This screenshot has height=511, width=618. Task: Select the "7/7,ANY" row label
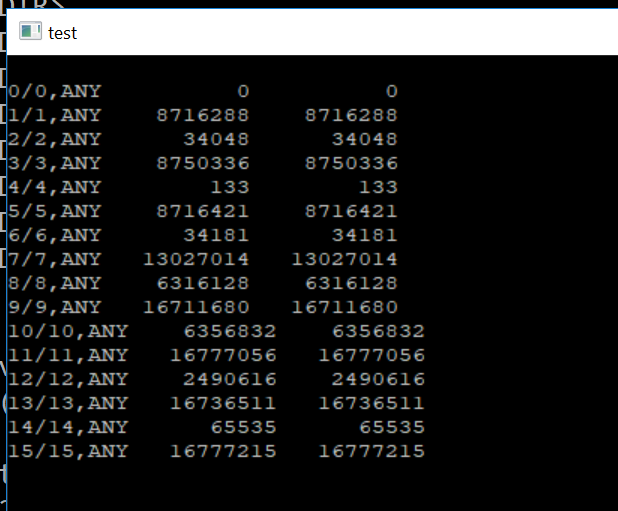(55, 260)
